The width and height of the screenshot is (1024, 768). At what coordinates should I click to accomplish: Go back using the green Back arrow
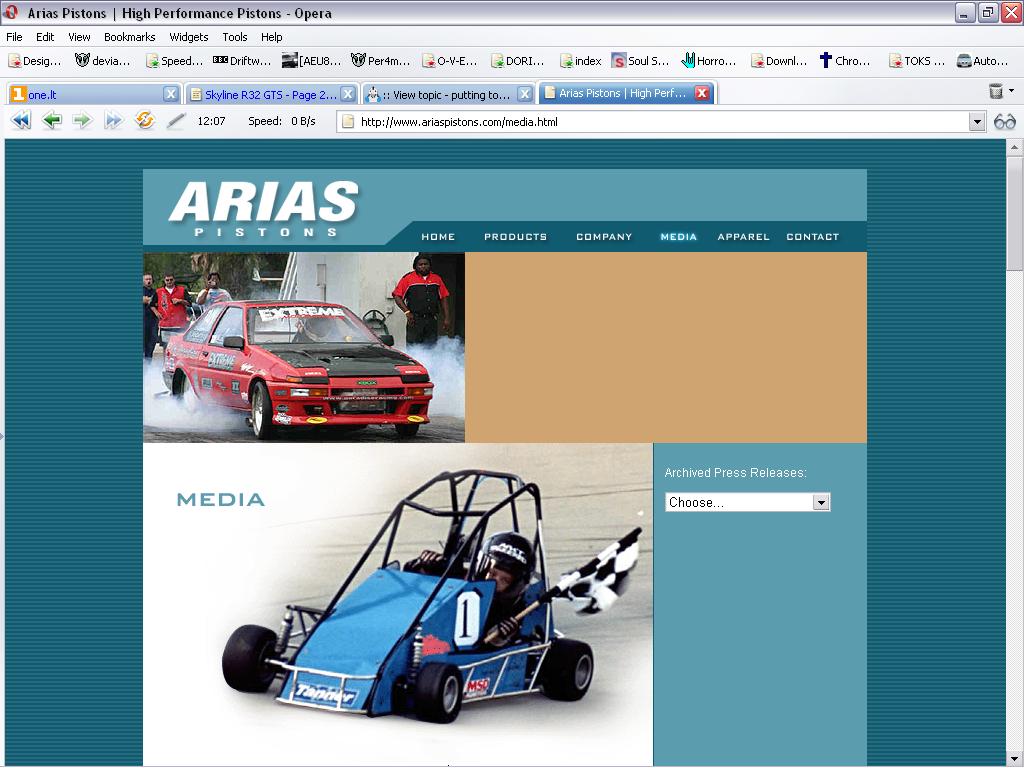pos(52,121)
